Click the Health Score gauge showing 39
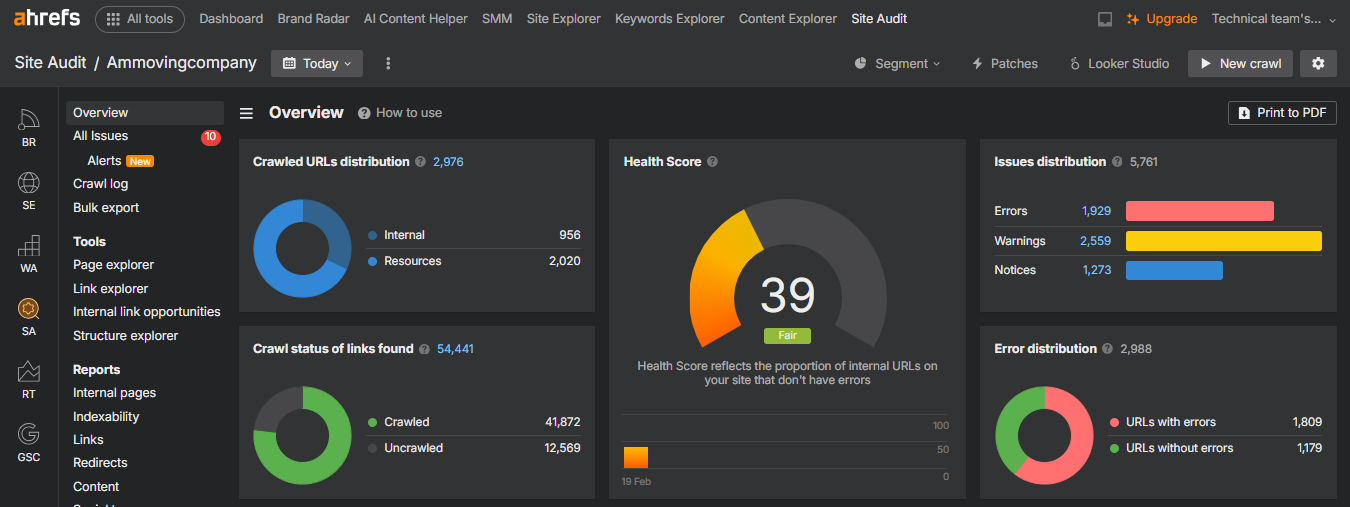The height and width of the screenshot is (507, 1350). click(787, 272)
